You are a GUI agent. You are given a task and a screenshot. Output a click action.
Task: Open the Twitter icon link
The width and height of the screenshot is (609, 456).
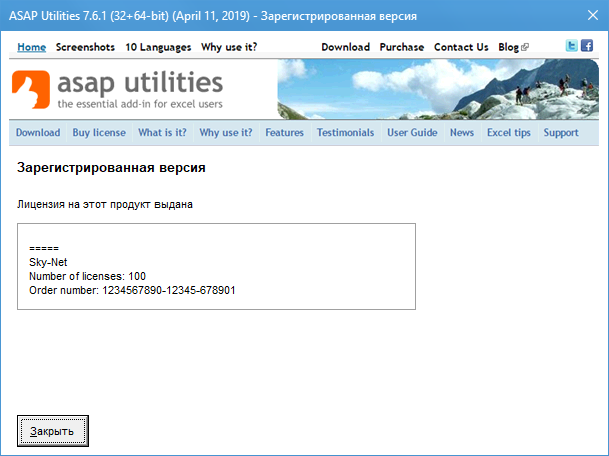pyautogui.click(x=571, y=45)
